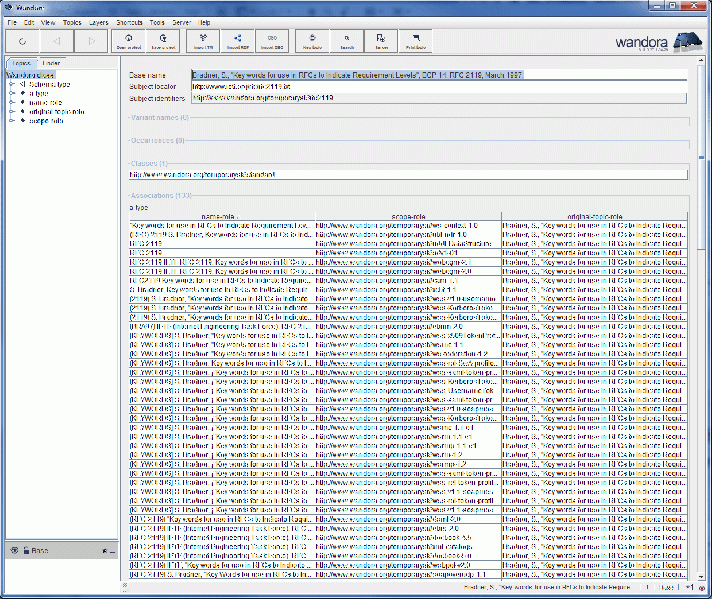Viewport: 712px width, 599px height.
Task: Click the Open project toolbar icon
Action: click(x=128, y=42)
